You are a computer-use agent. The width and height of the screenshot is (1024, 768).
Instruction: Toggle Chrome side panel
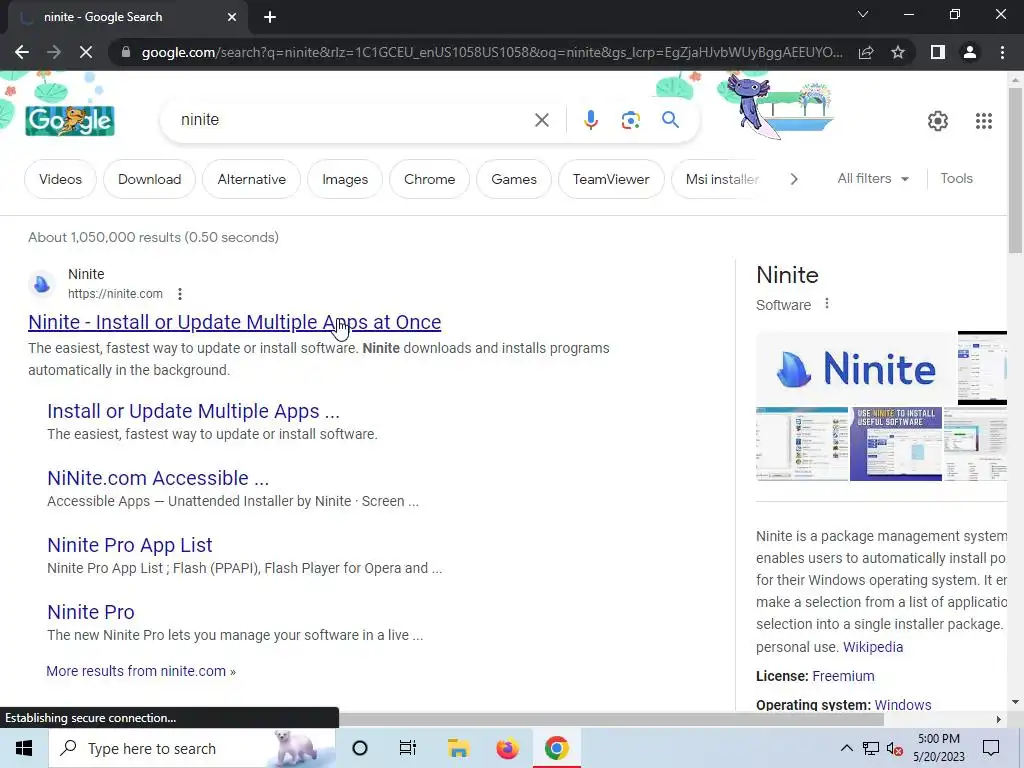pyautogui.click(x=938, y=52)
